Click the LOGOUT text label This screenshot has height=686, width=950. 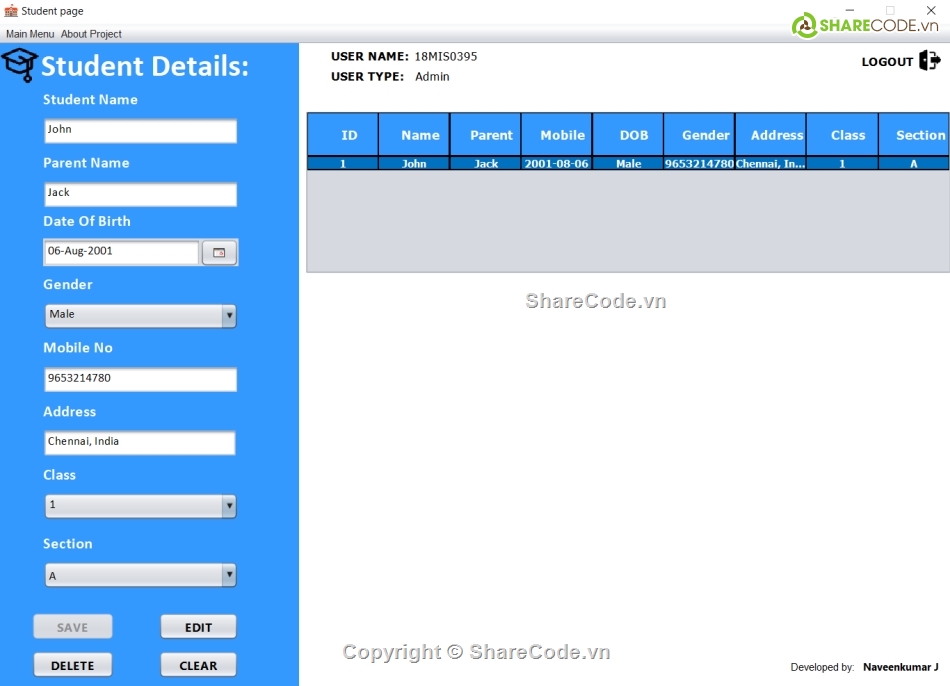tap(887, 62)
